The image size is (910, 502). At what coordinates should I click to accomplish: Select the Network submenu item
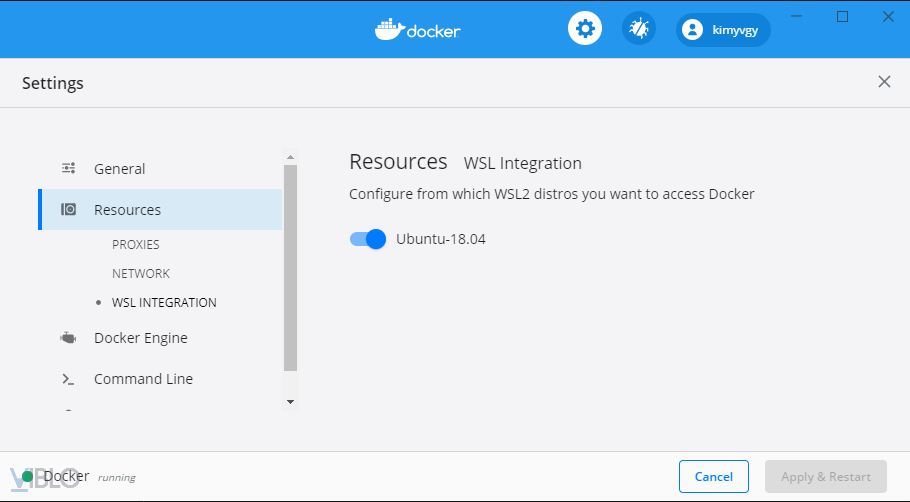[x=141, y=273]
